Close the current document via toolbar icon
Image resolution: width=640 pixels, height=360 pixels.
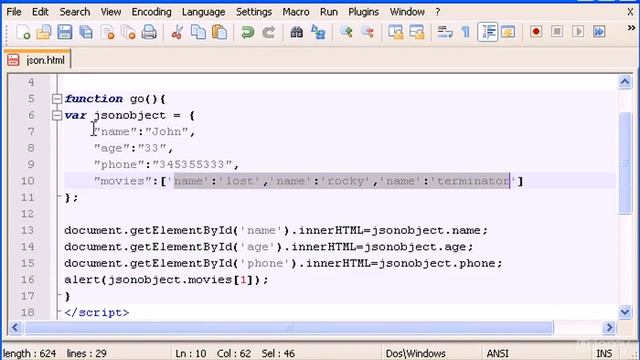107,32
